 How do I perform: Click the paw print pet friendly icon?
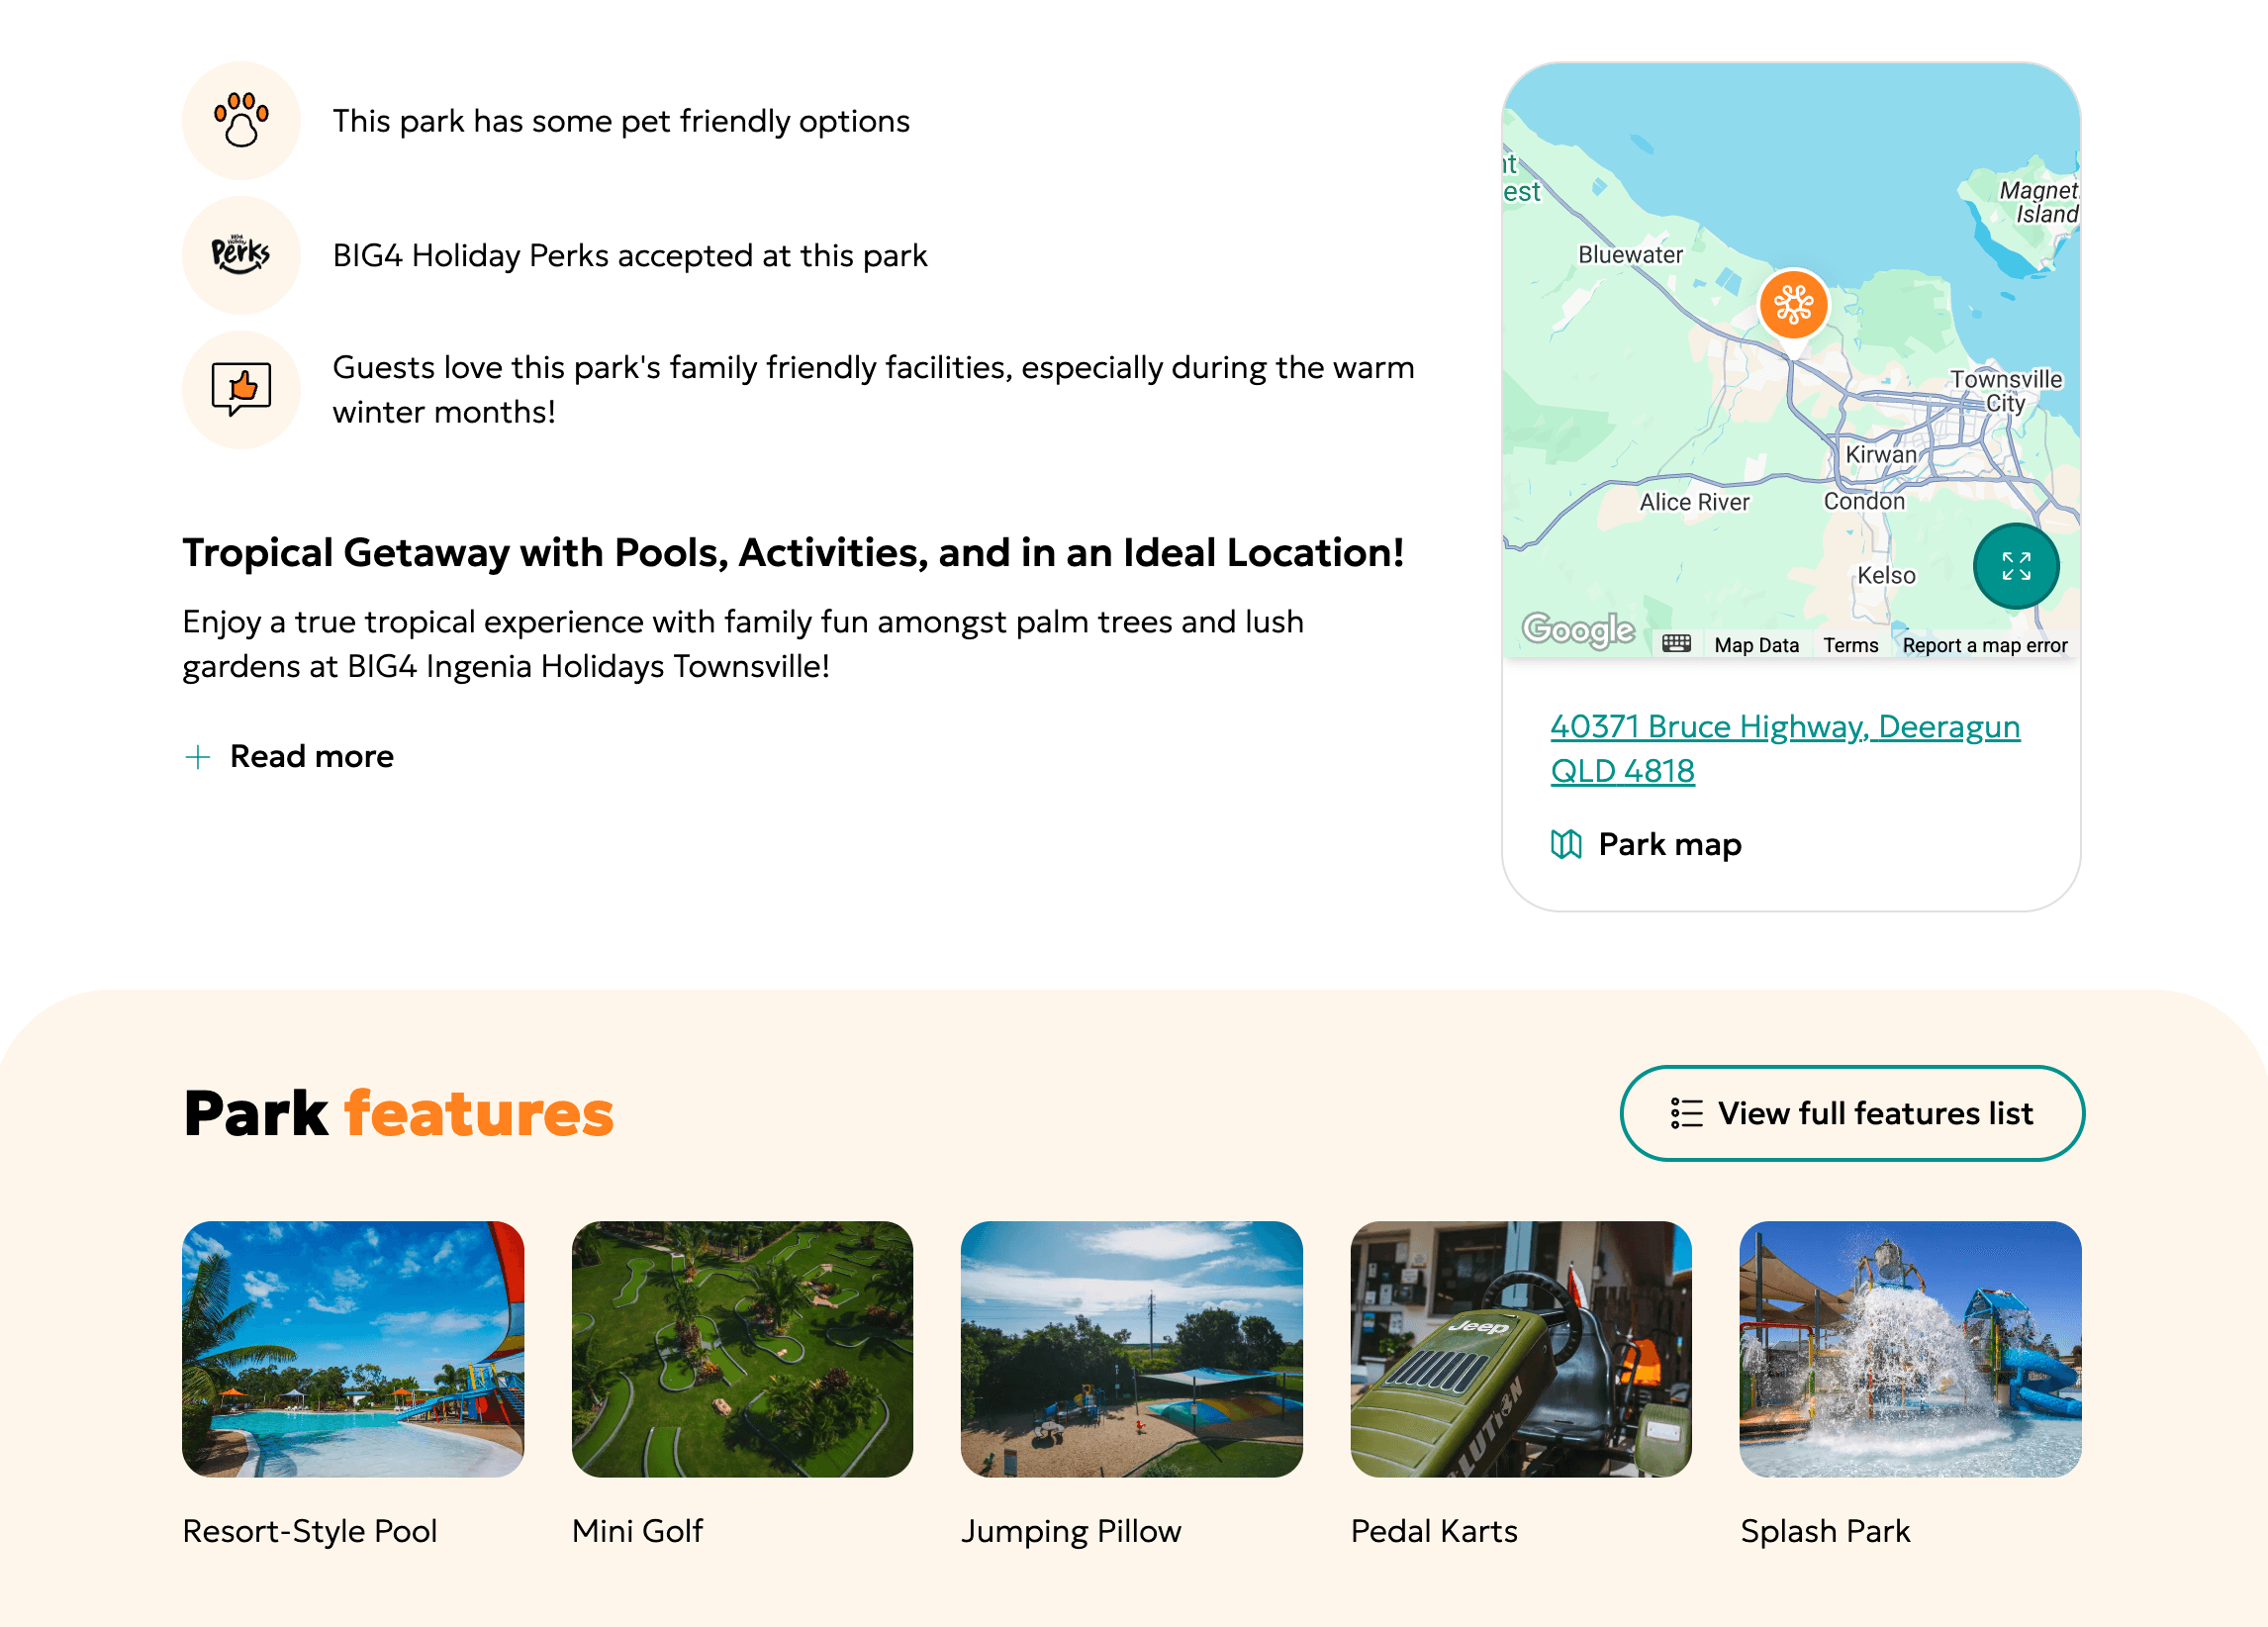coord(241,121)
